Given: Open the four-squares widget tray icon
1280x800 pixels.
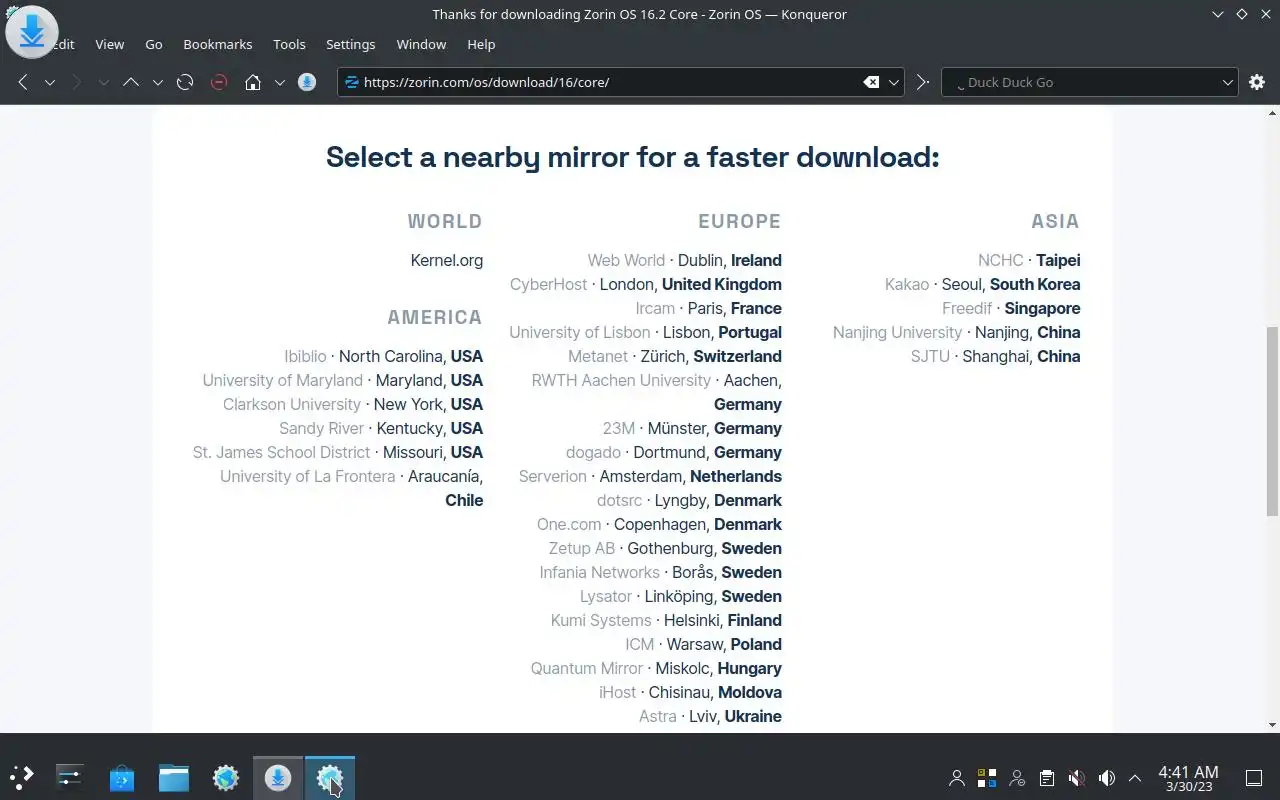Looking at the screenshot, I should click(x=987, y=777).
